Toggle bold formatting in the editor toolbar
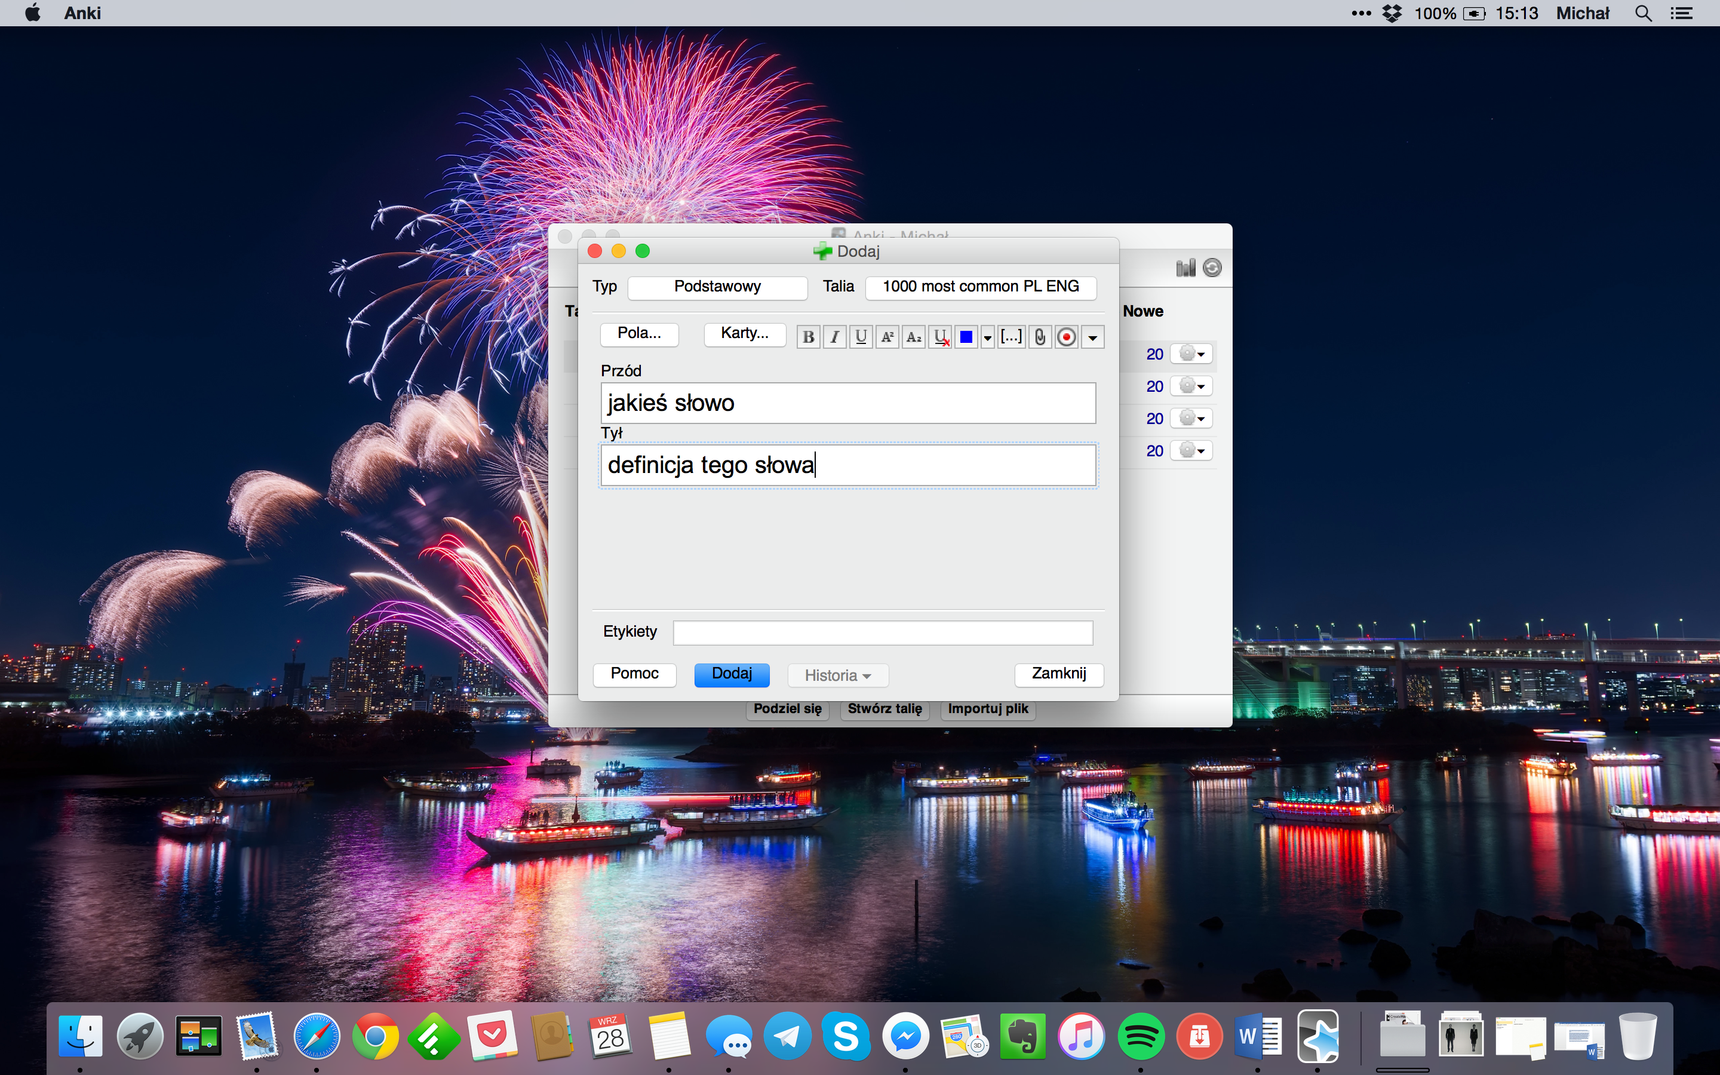The image size is (1720, 1075). 808,337
